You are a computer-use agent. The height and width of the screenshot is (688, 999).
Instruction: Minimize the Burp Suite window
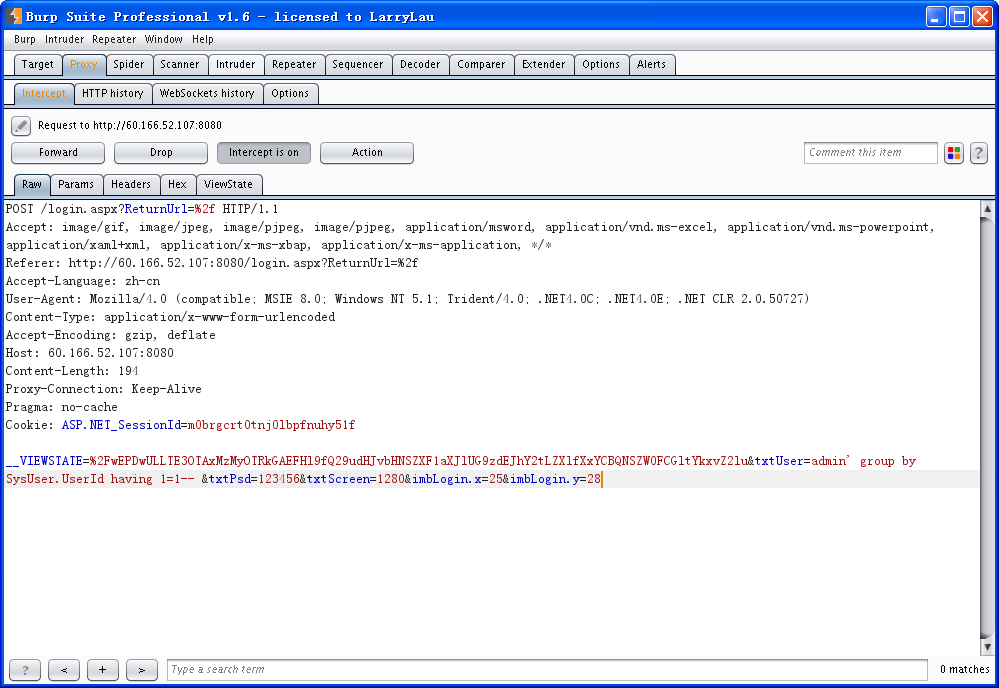(x=936, y=17)
